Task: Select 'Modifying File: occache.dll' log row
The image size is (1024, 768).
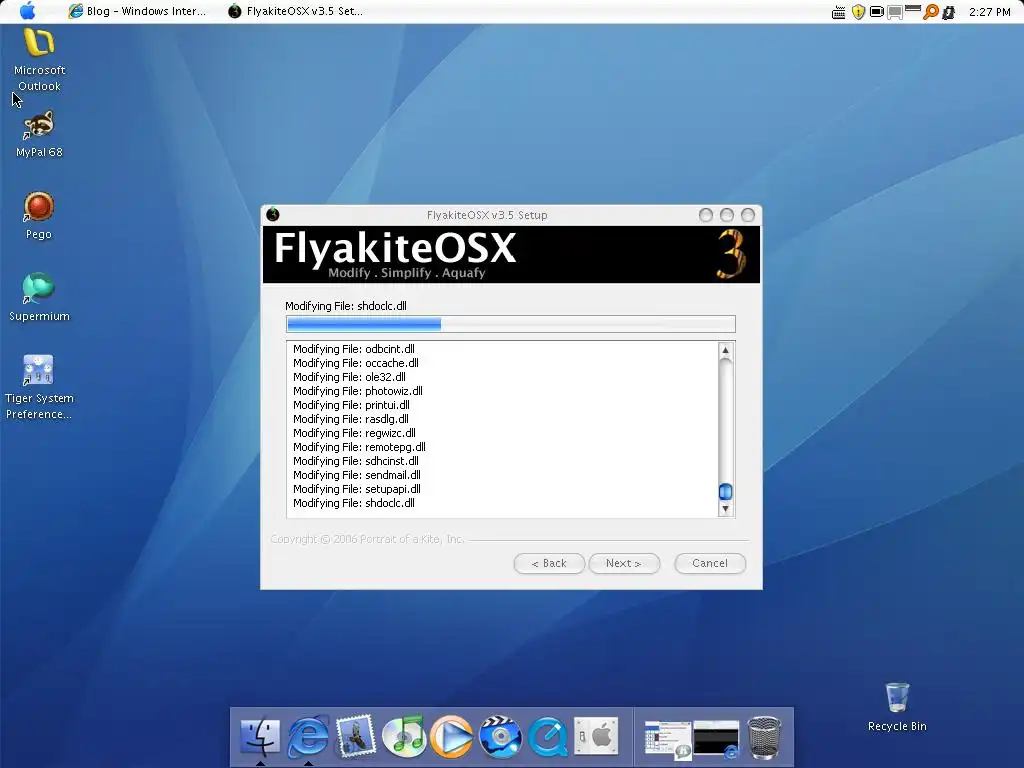Action: (x=356, y=363)
